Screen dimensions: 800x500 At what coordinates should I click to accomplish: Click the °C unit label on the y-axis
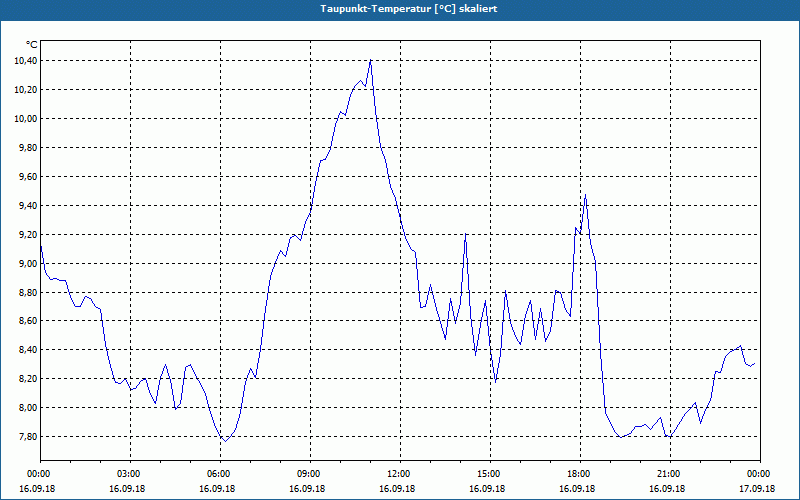[x=32, y=45]
